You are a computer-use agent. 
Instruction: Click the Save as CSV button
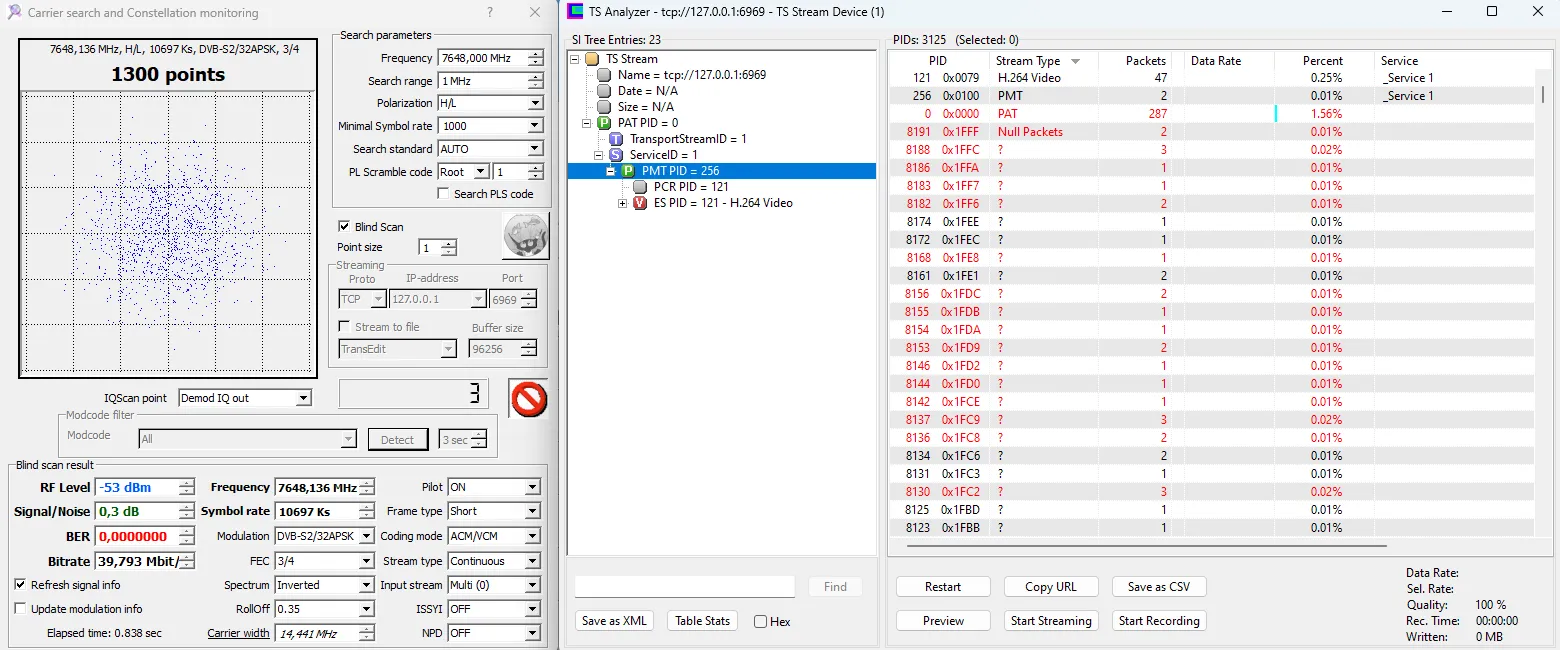(1158, 587)
